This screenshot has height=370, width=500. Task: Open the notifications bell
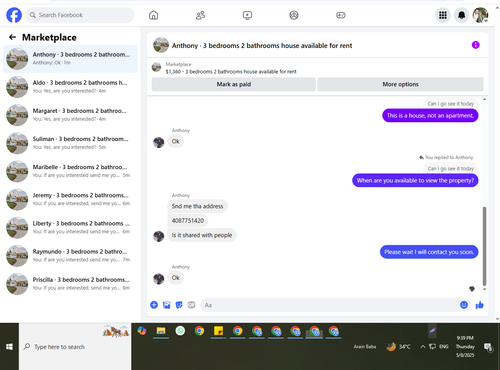462,15
